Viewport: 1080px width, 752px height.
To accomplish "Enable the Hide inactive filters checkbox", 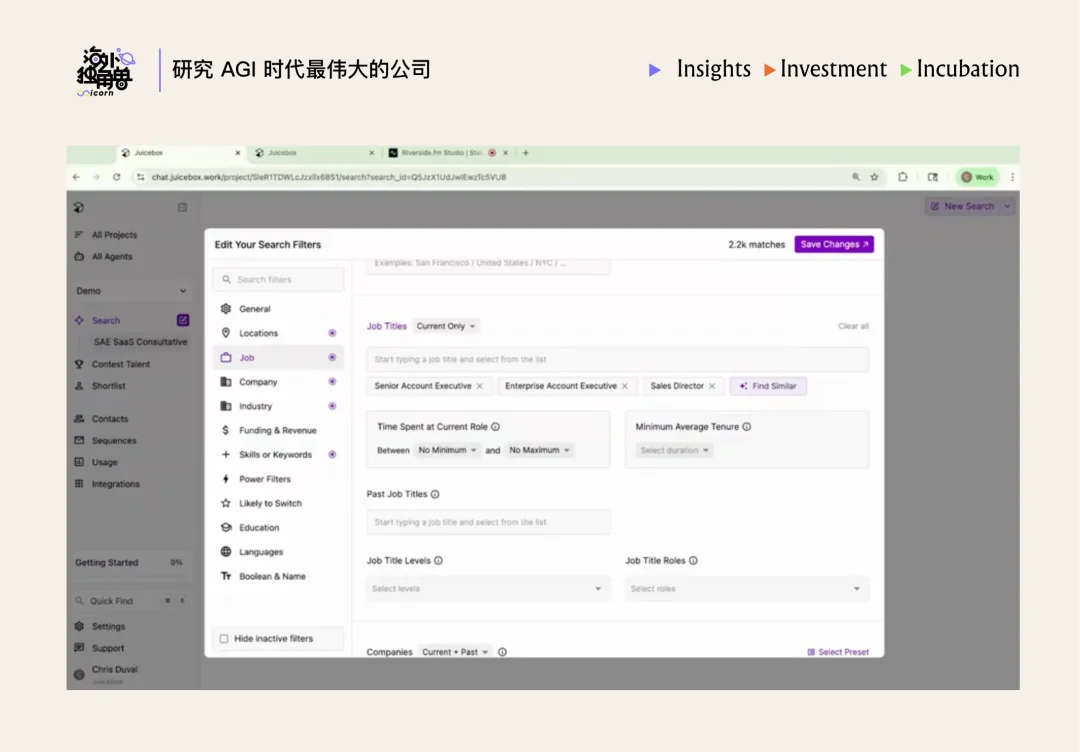I will (223, 638).
